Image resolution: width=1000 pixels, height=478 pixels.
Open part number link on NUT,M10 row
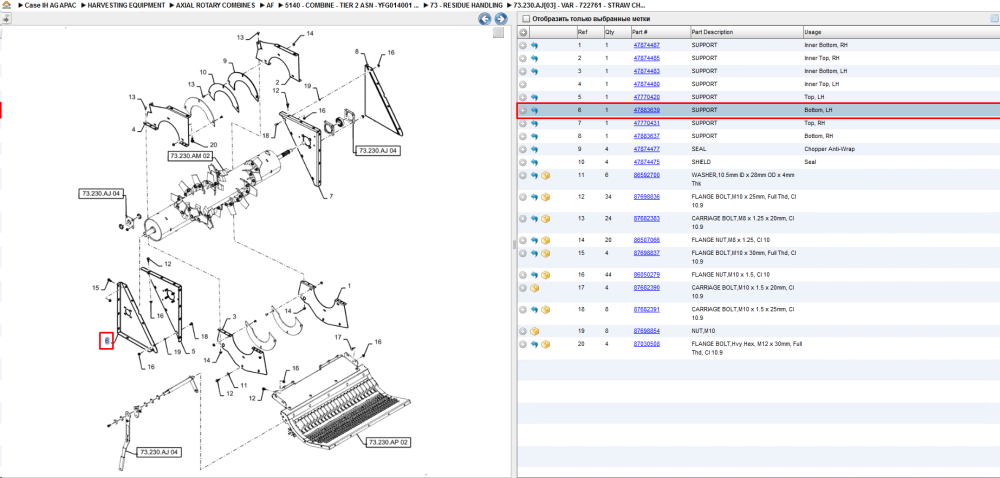(x=646, y=331)
